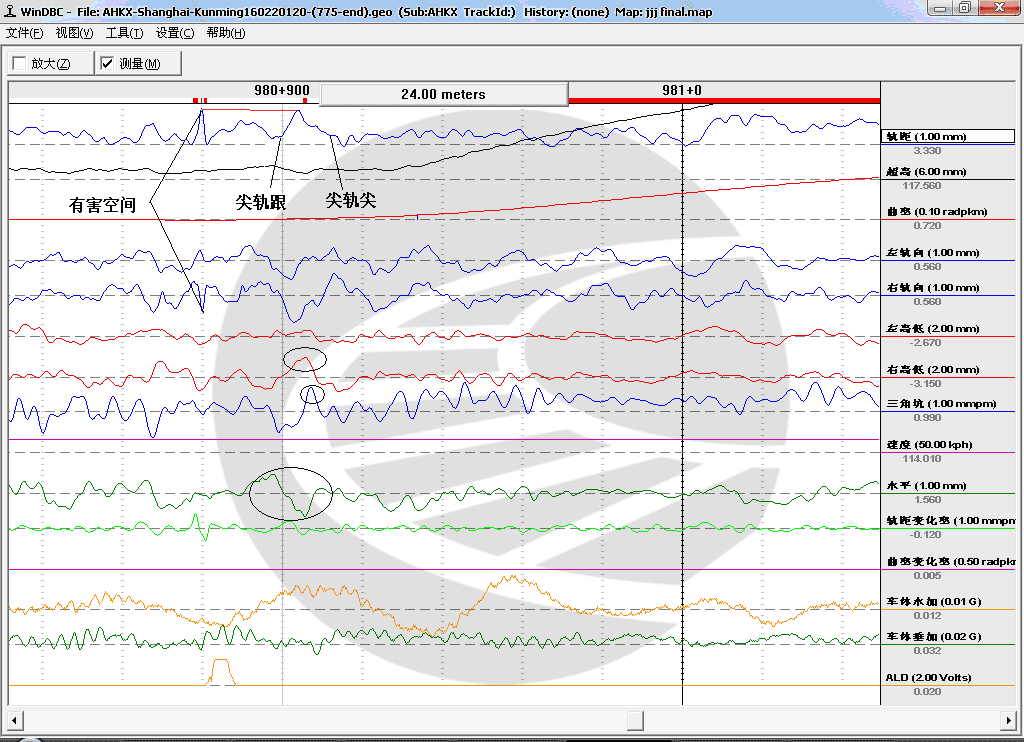Select the 水平 (1.00 mm) channel label
The height and width of the screenshot is (742, 1024).
click(x=926, y=485)
